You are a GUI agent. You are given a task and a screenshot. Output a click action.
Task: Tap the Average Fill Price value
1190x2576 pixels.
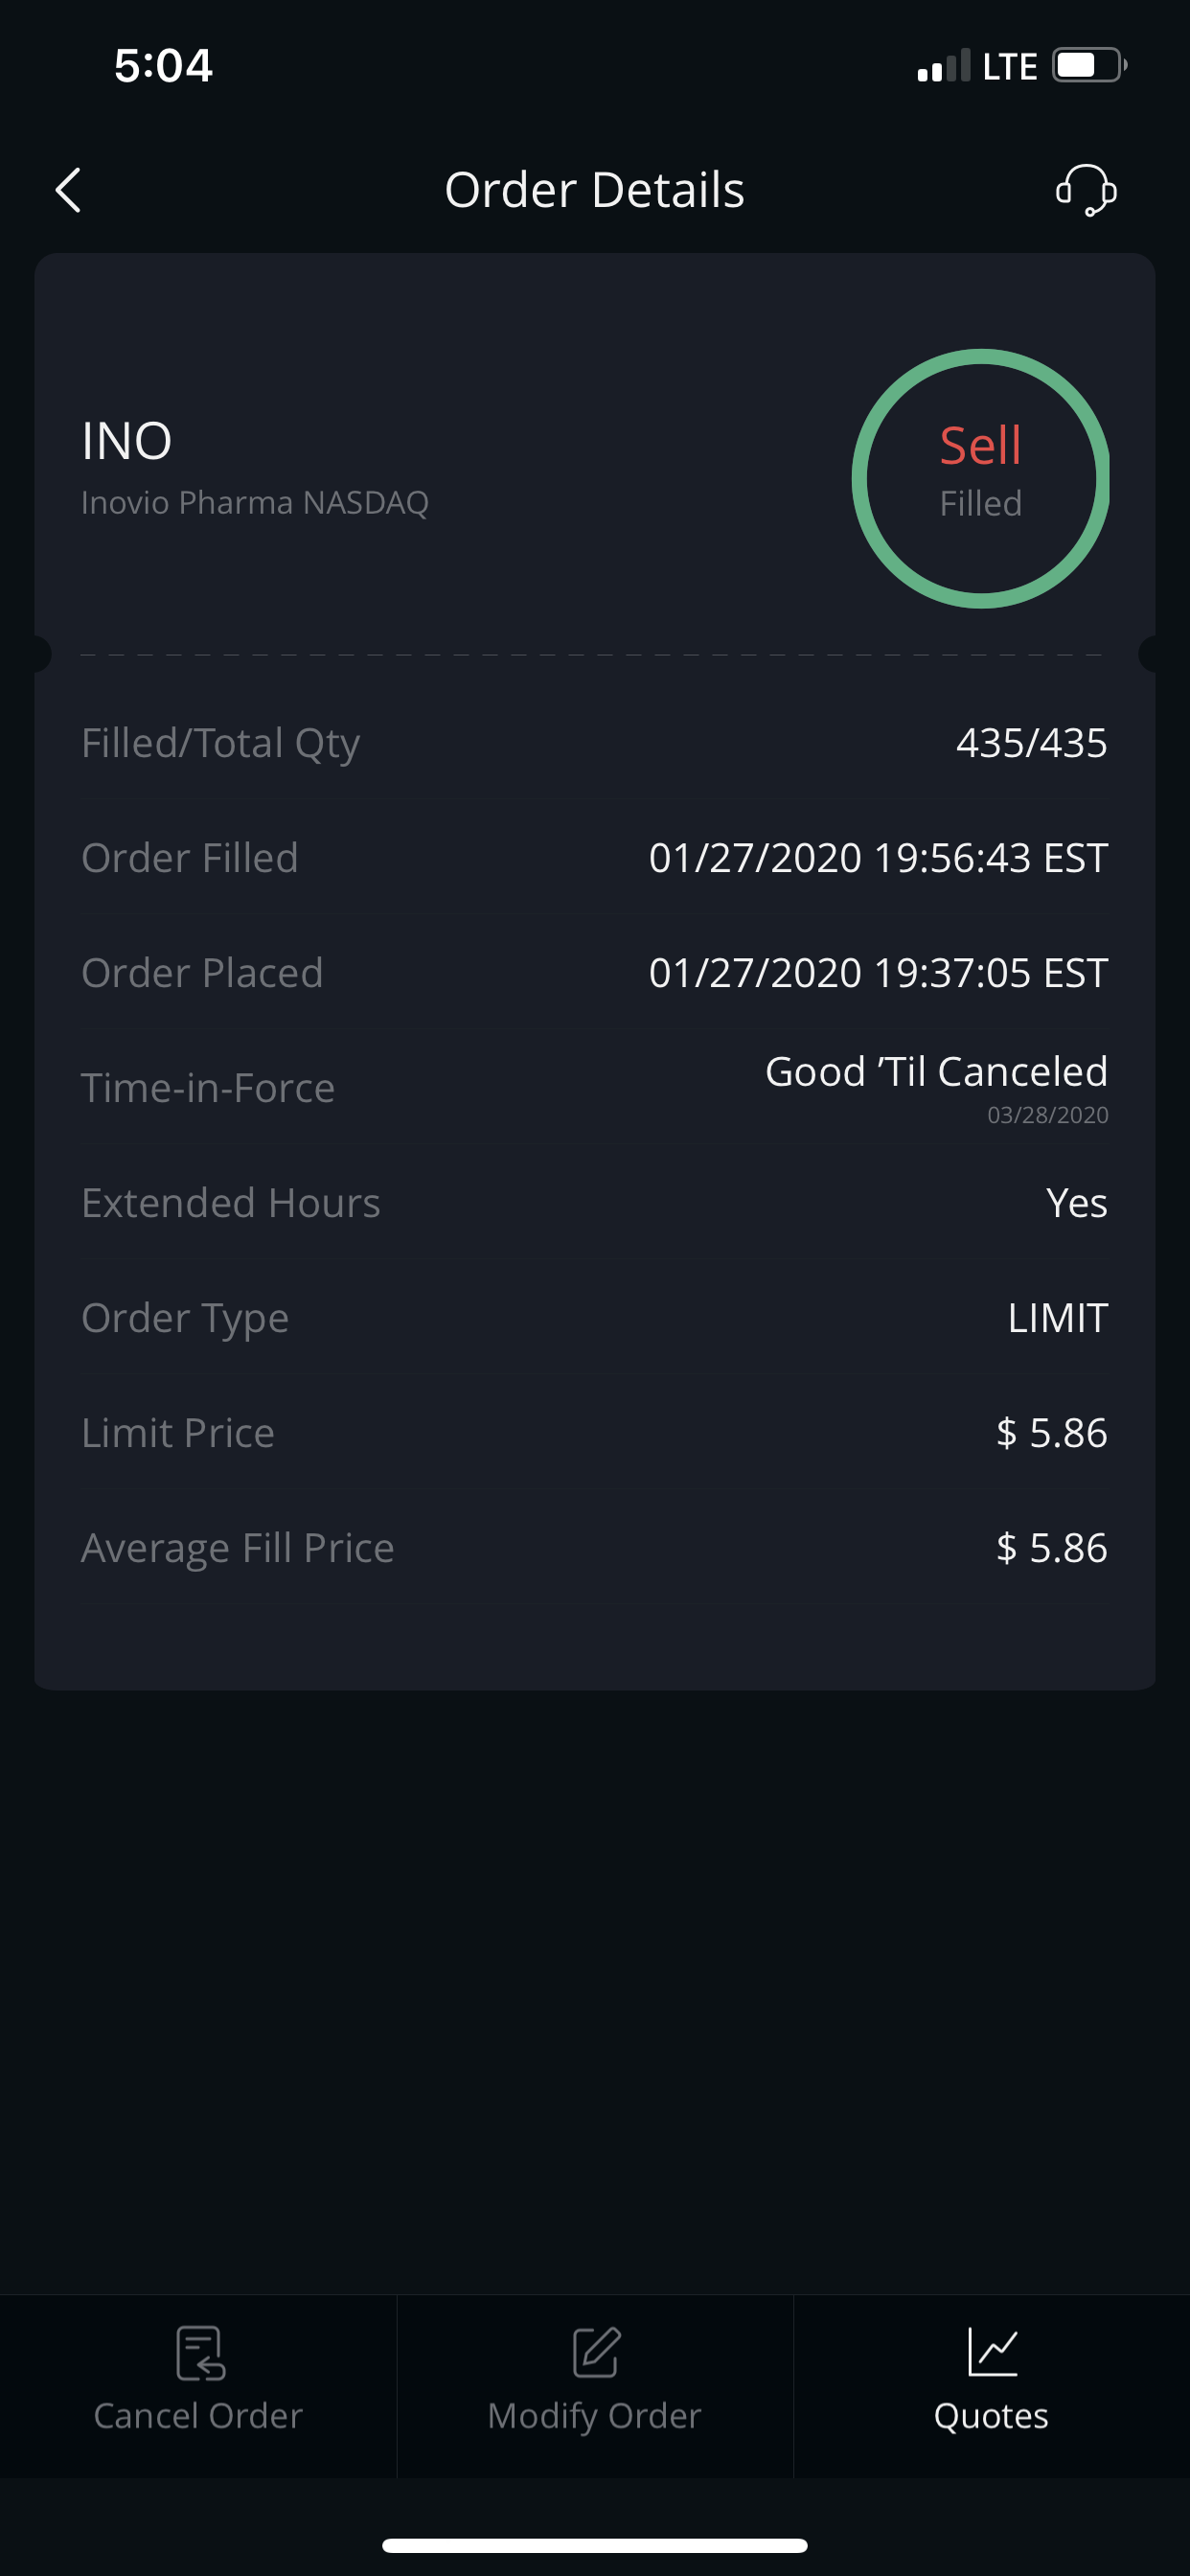click(1051, 1548)
